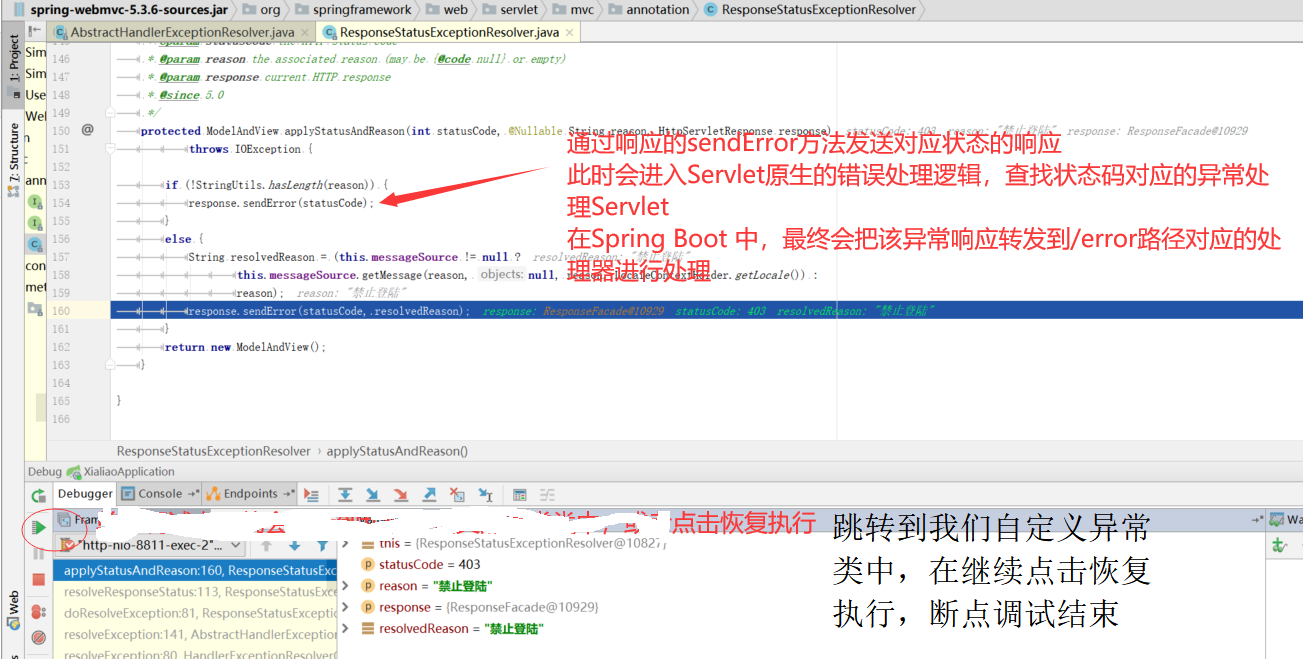This screenshot has height=659, width=1303.
Task: Switch to the Console tab
Action: click(x=159, y=493)
